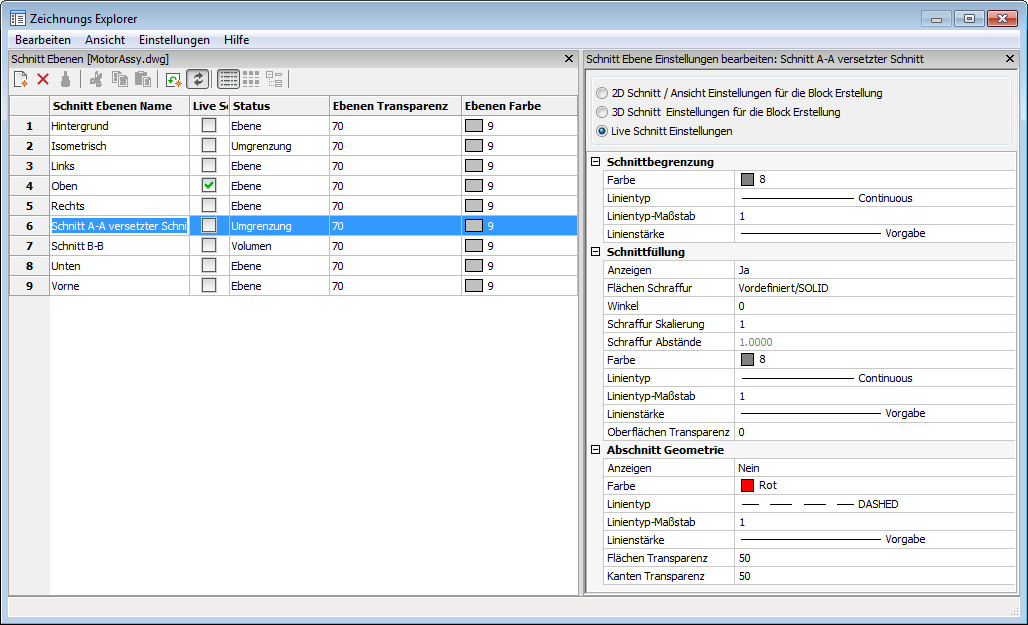Open the Bearbeiten menu
Screen dimensions: 1028x625
pyautogui.click(x=43, y=40)
